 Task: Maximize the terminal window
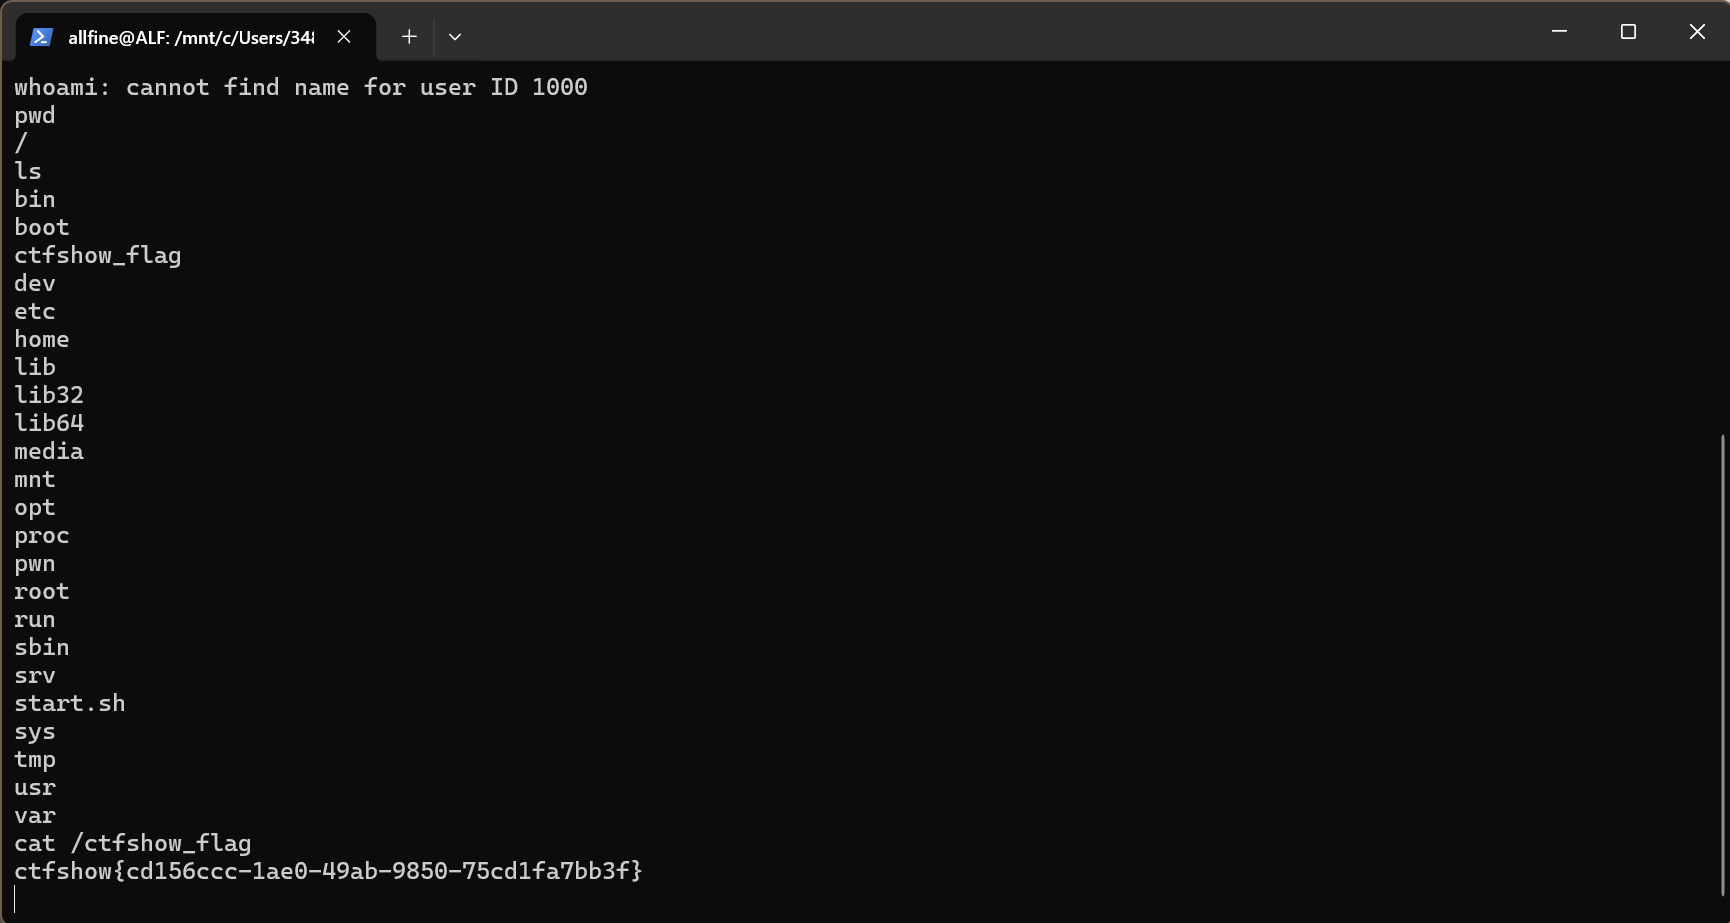(1628, 32)
